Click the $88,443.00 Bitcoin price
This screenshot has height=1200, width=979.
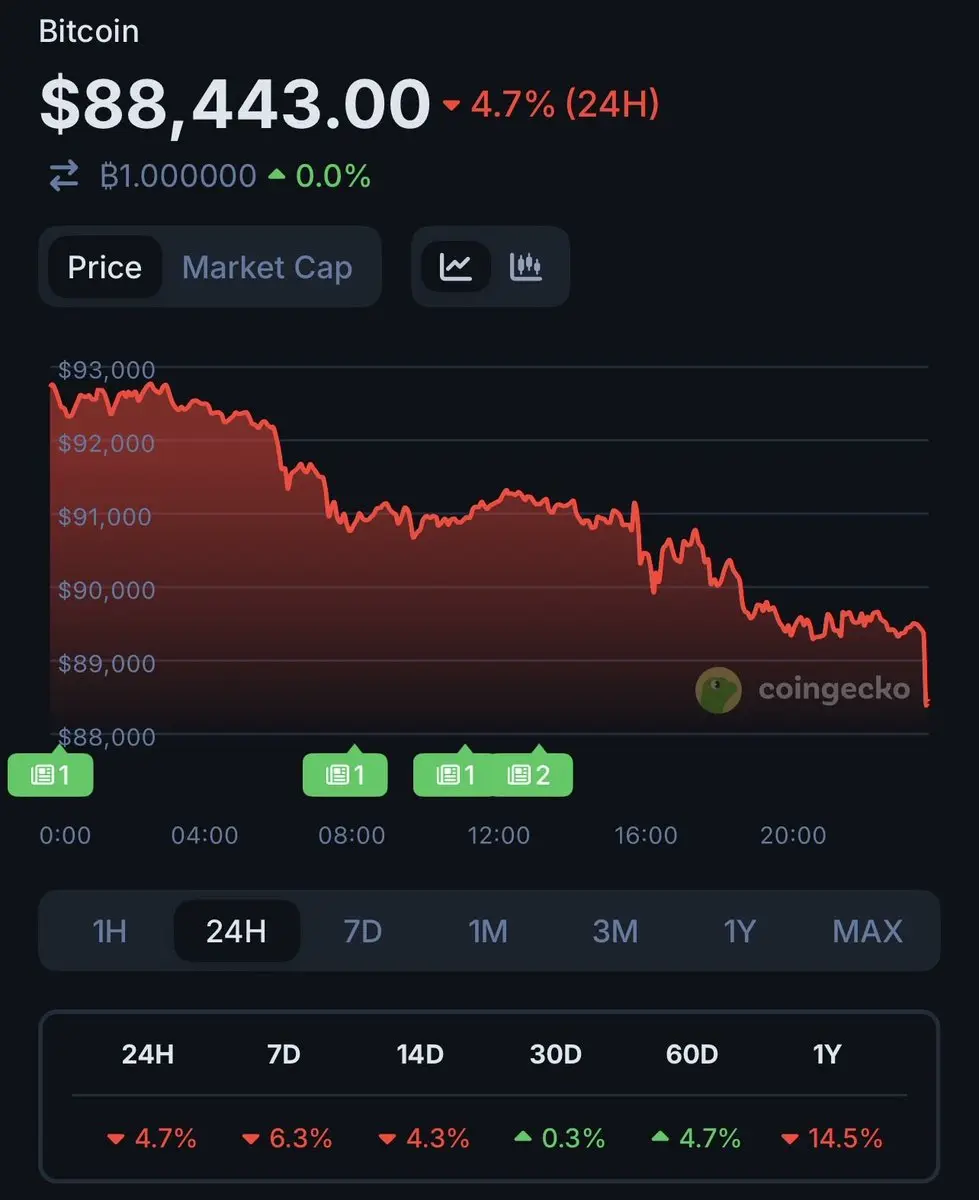235,103
